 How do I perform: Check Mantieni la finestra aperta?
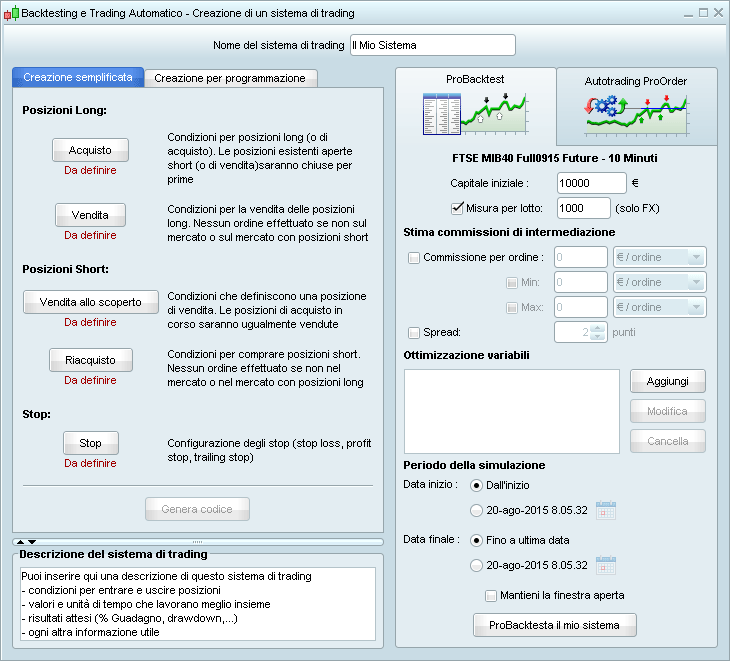click(x=491, y=595)
